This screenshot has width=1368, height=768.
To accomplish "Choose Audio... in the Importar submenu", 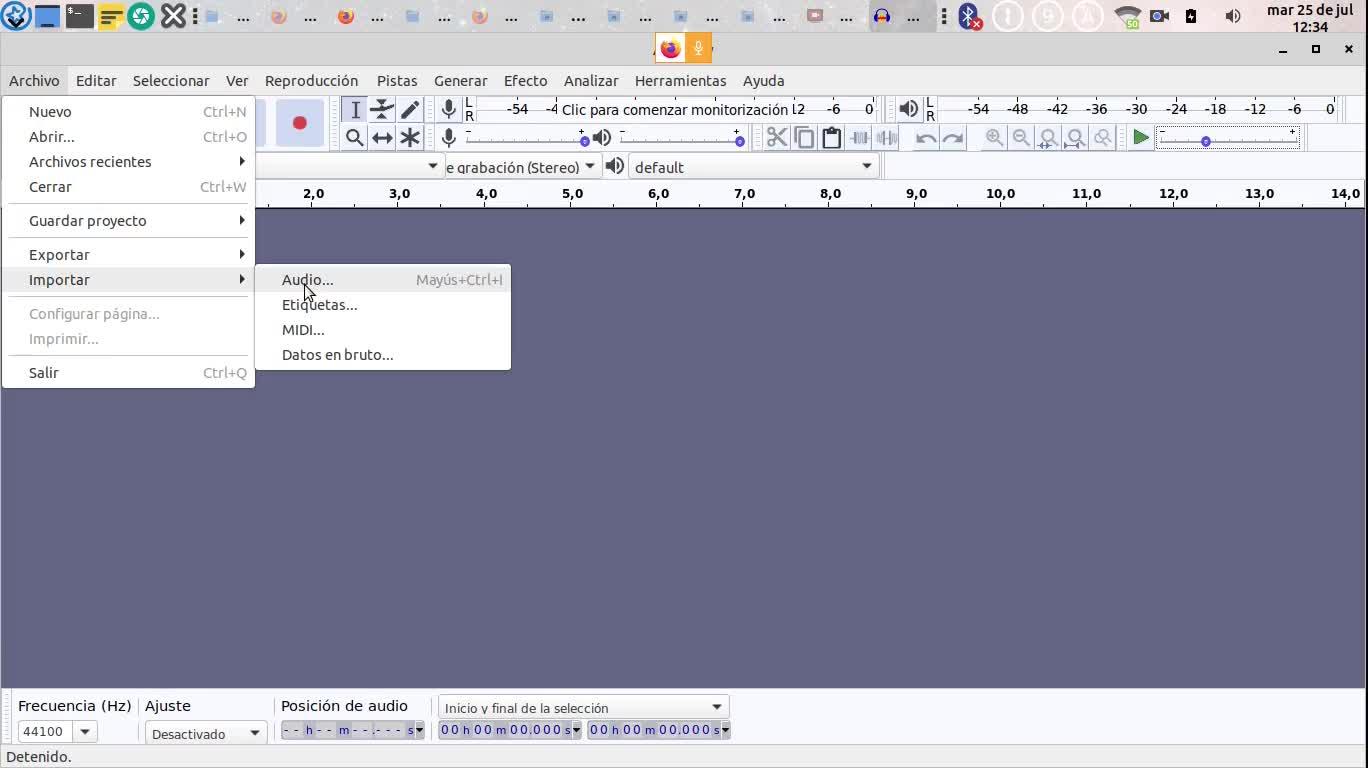I will click(383, 280).
